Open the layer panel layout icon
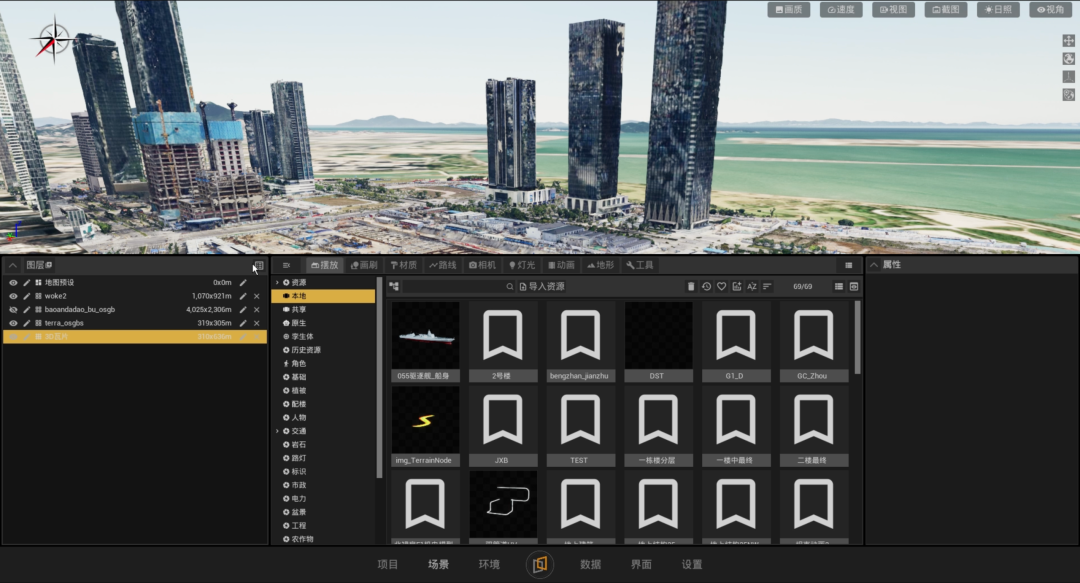The image size is (1080, 583). coord(259,265)
